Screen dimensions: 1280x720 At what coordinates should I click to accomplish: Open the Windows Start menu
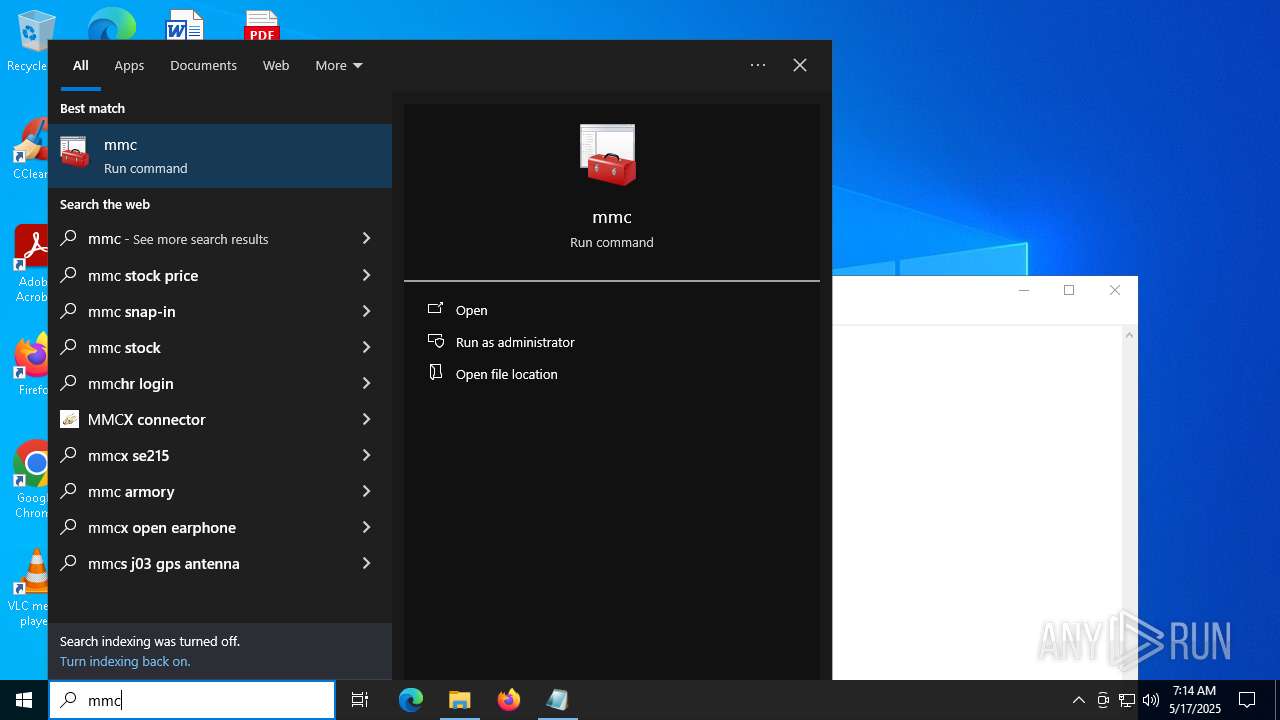pos(24,700)
